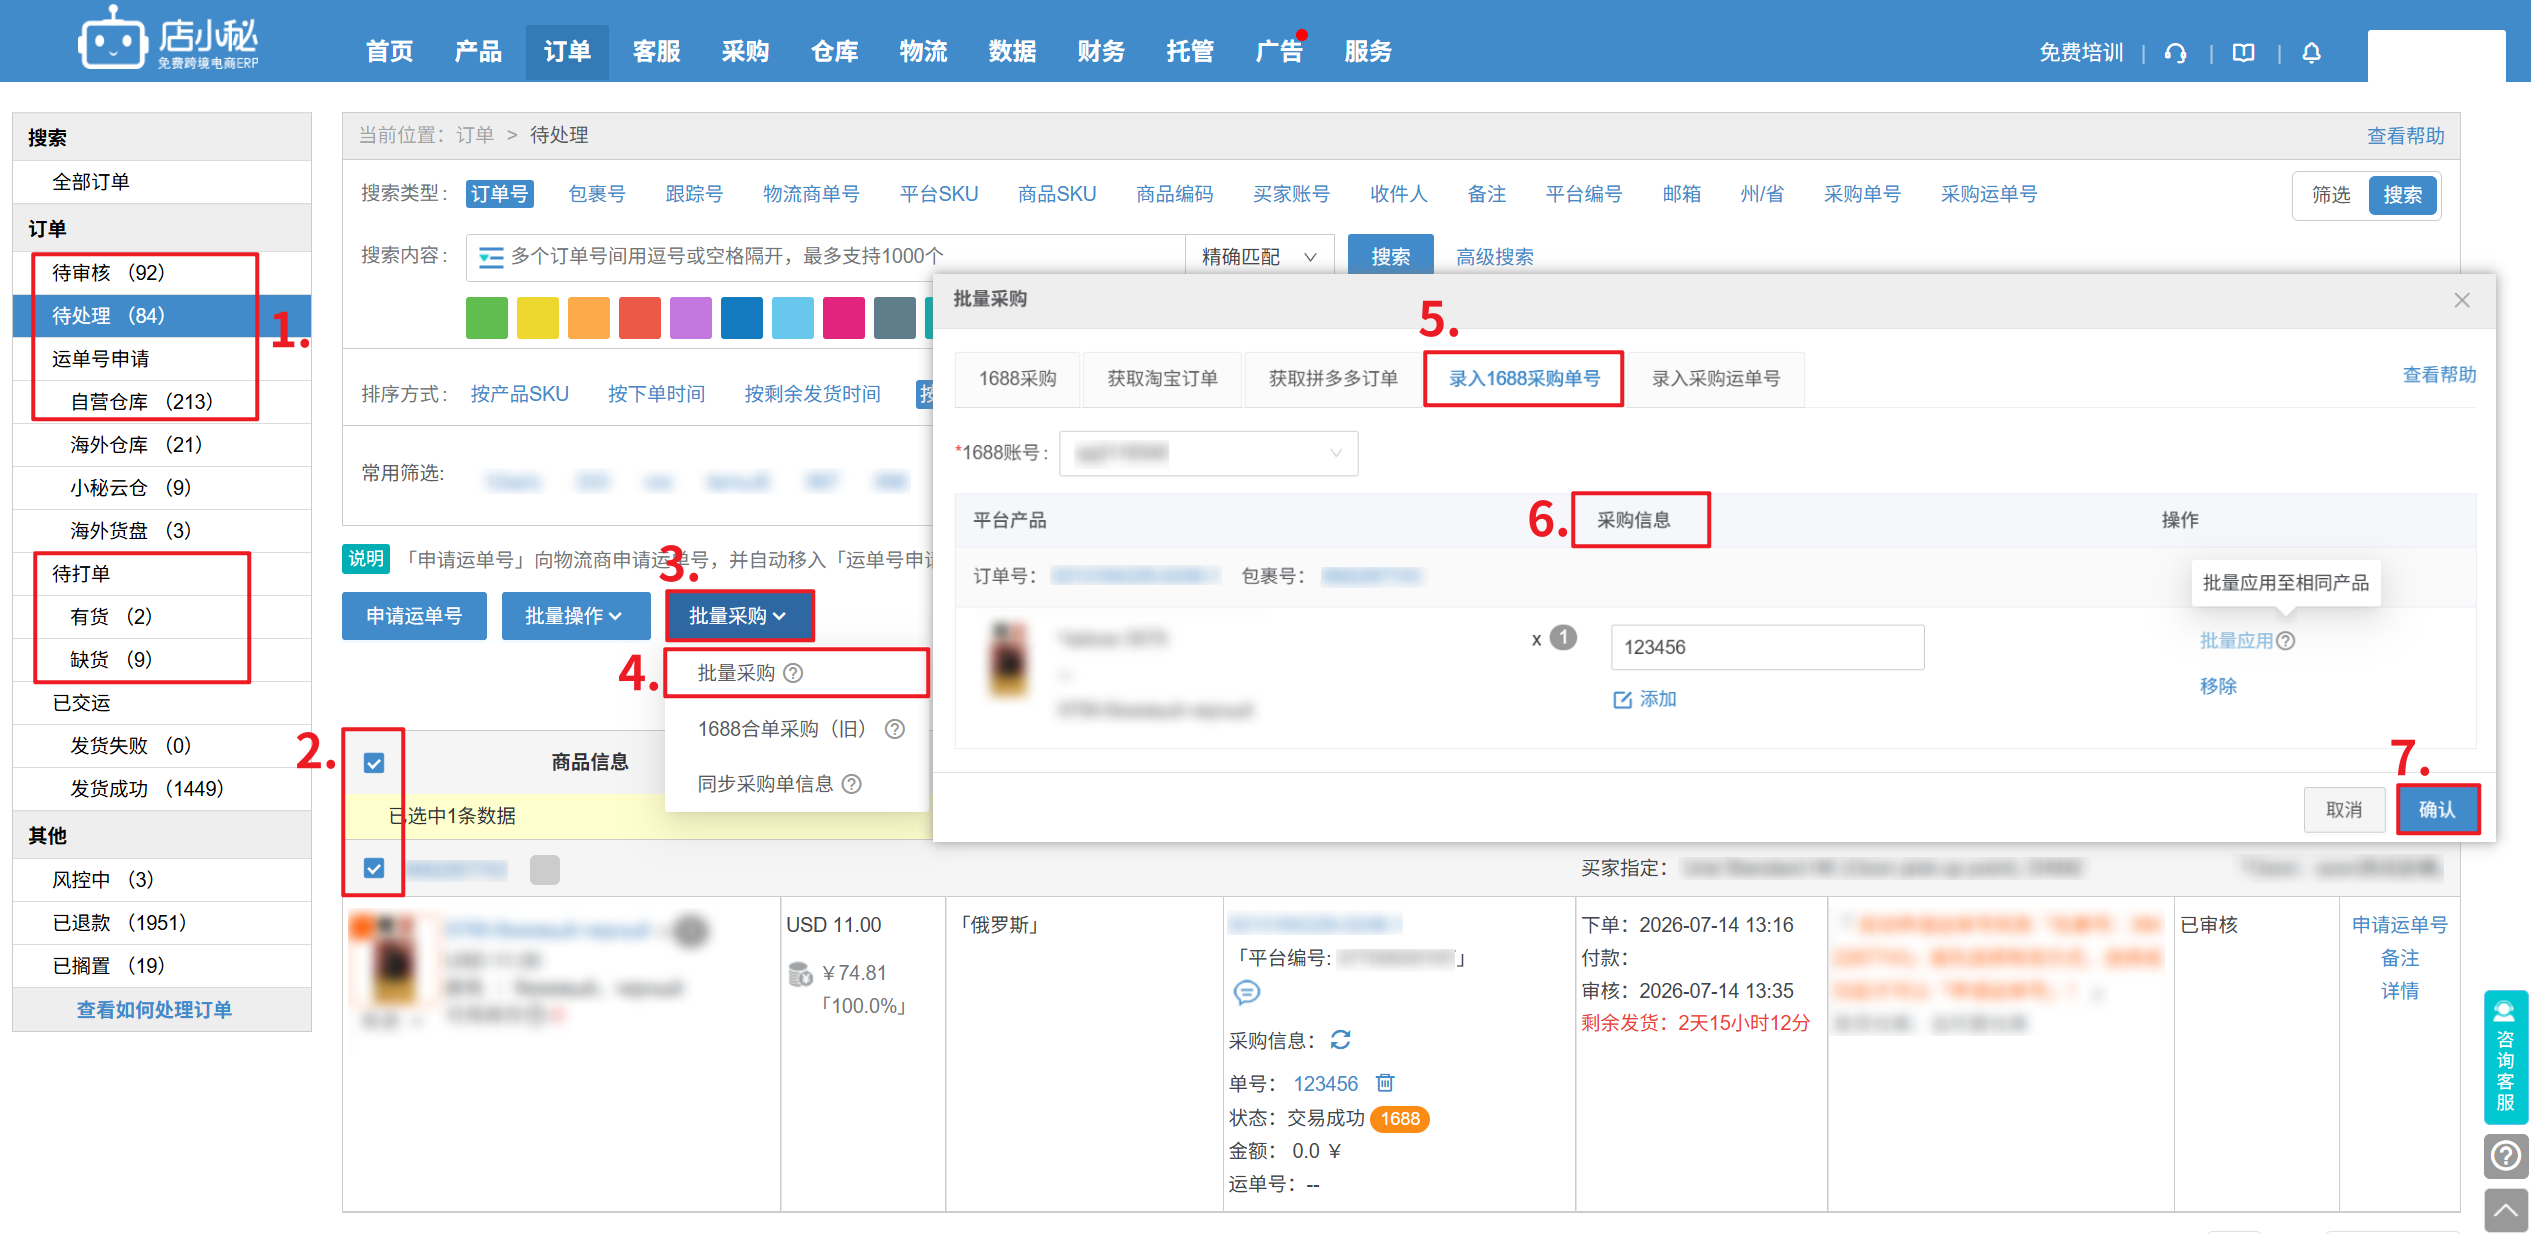Click the back-to-top arrow button
This screenshot has height=1234, width=2531.
pos(2505,1211)
